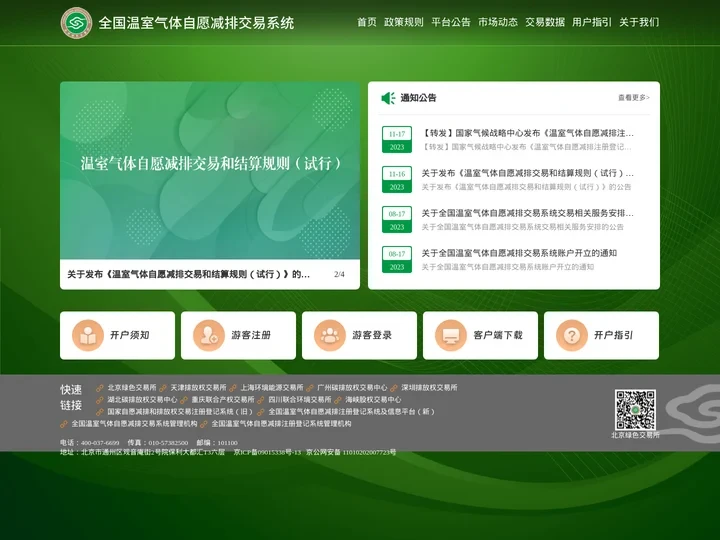The height and width of the screenshot is (540, 720).
Task: Click the 游客注册 user-plus icon
Action: tap(209, 336)
